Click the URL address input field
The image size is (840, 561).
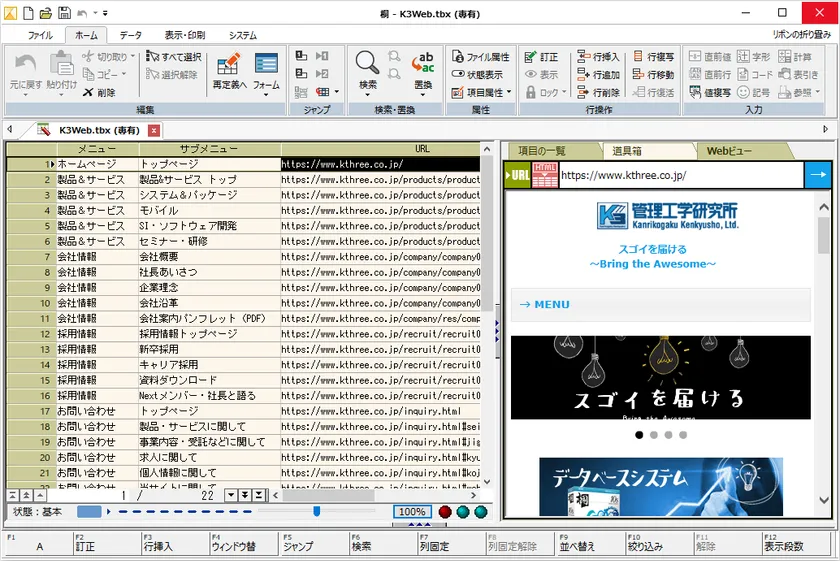(680, 175)
